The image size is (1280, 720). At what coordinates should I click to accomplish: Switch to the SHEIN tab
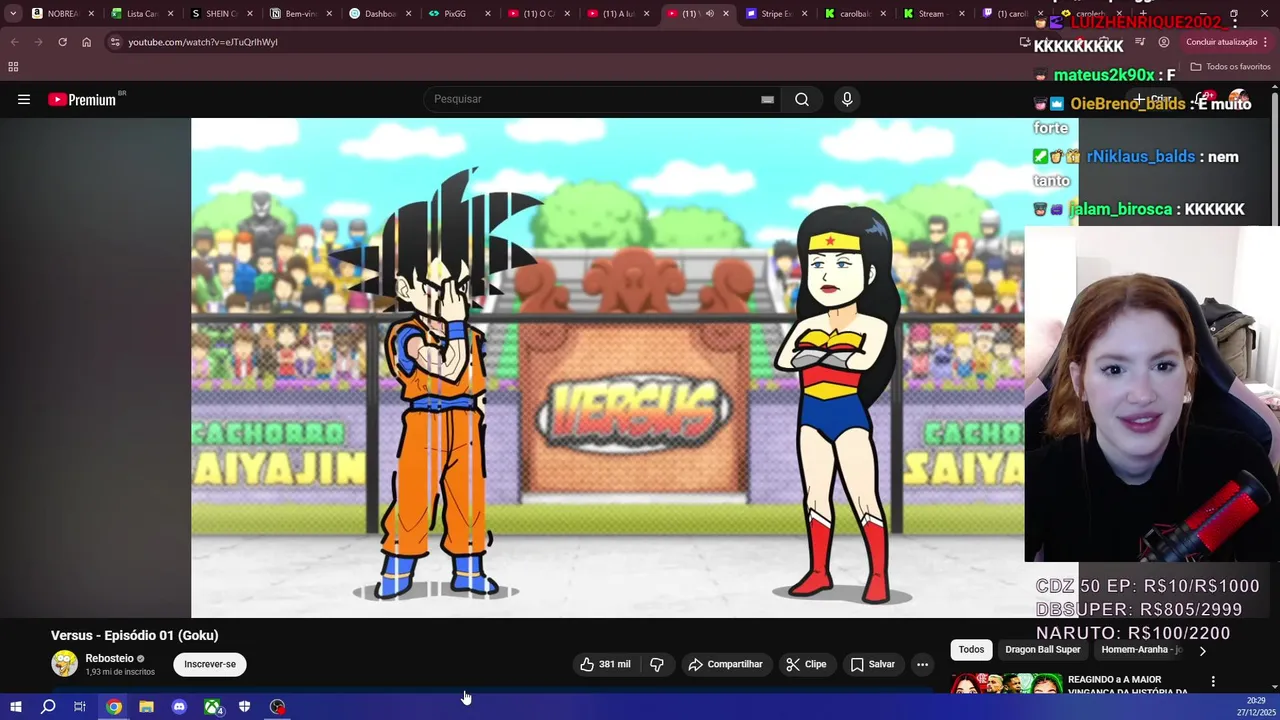pyautogui.click(x=220, y=14)
